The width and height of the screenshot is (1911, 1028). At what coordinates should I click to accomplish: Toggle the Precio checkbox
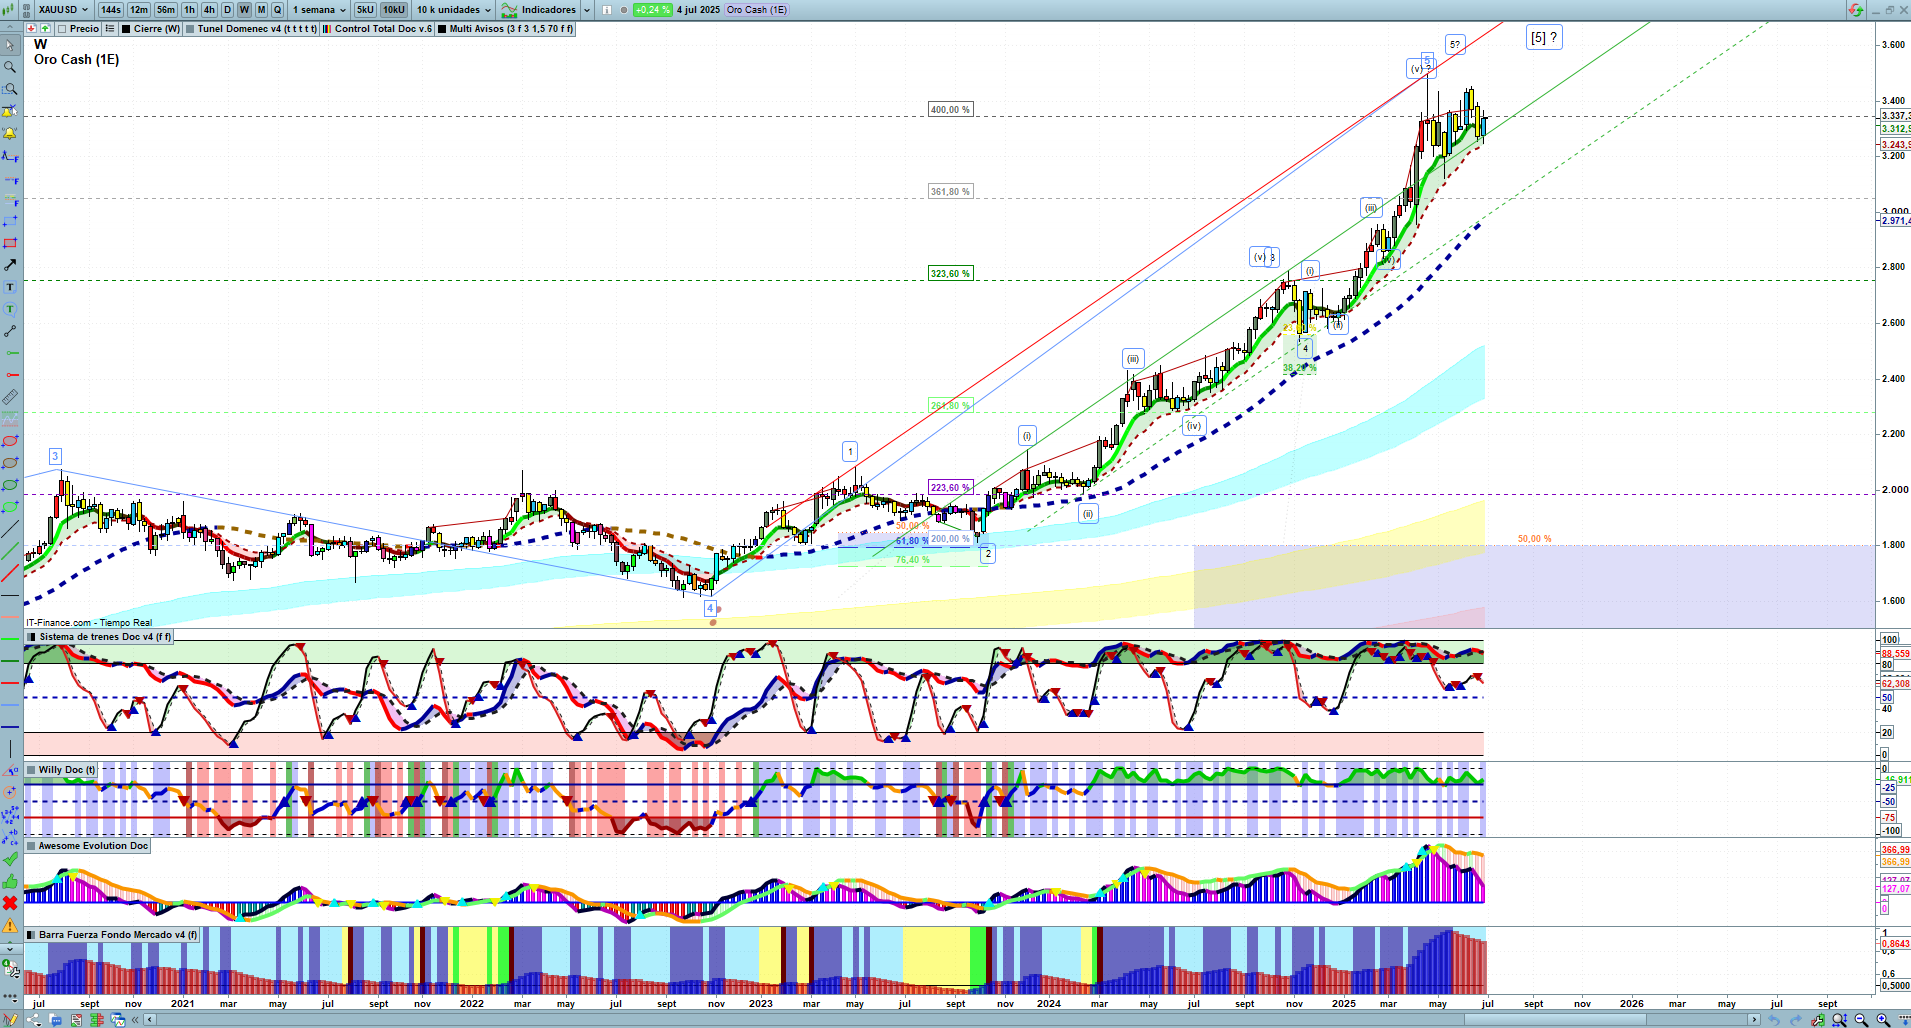coord(63,29)
